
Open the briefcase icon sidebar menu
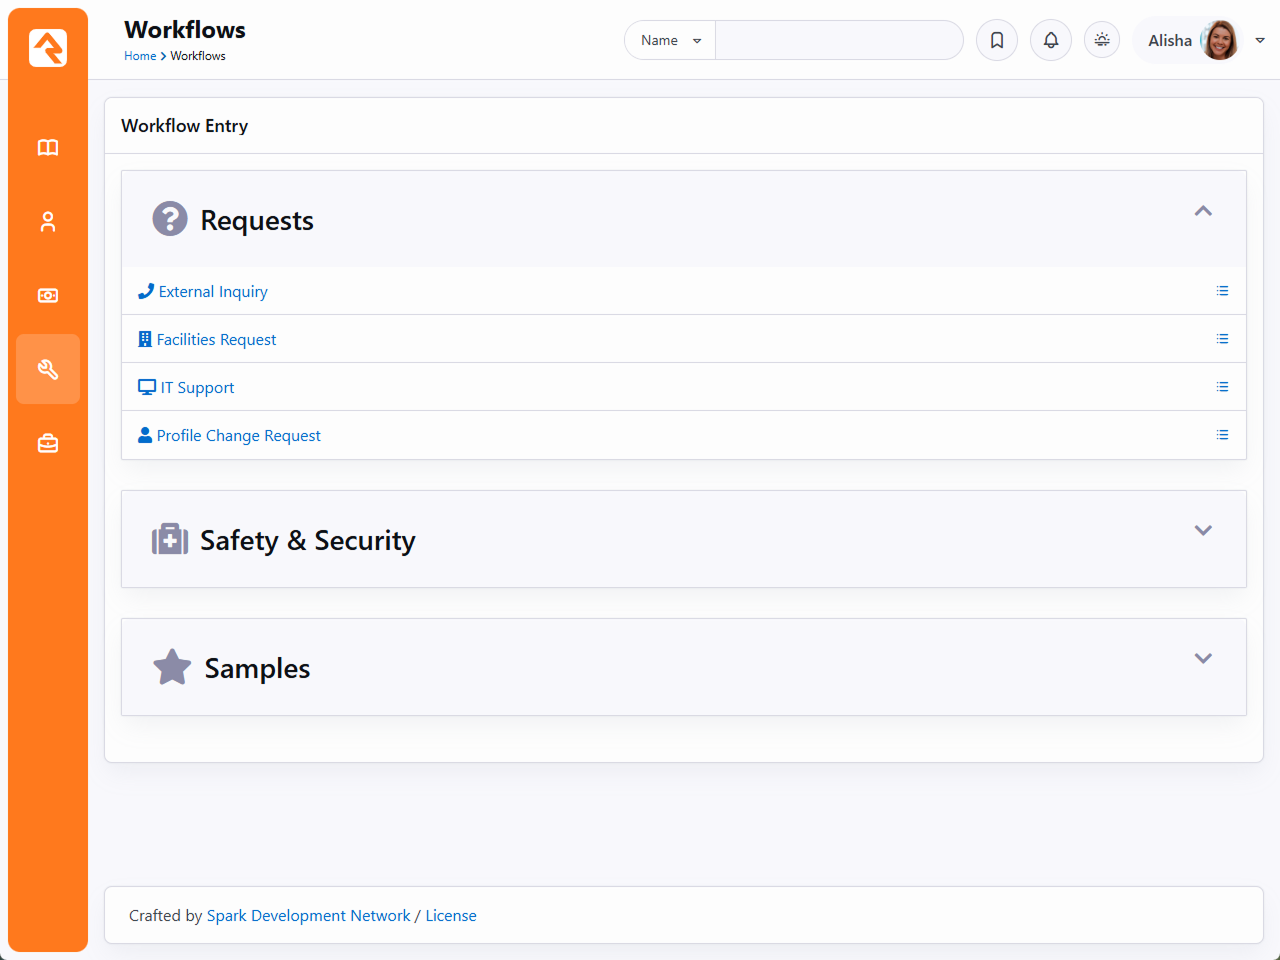point(48,443)
